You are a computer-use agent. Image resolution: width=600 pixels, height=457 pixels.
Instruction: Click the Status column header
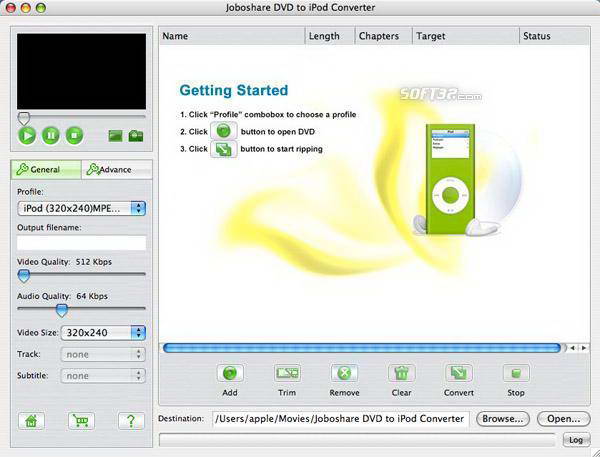tap(554, 36)
